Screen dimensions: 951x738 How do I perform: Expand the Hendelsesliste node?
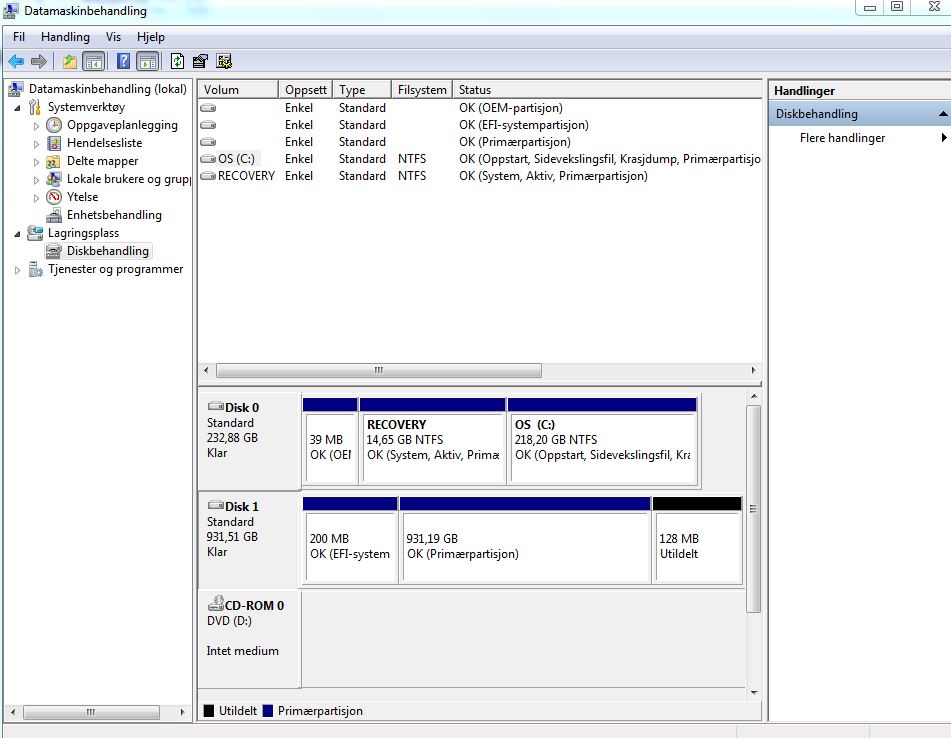[36, 144]
